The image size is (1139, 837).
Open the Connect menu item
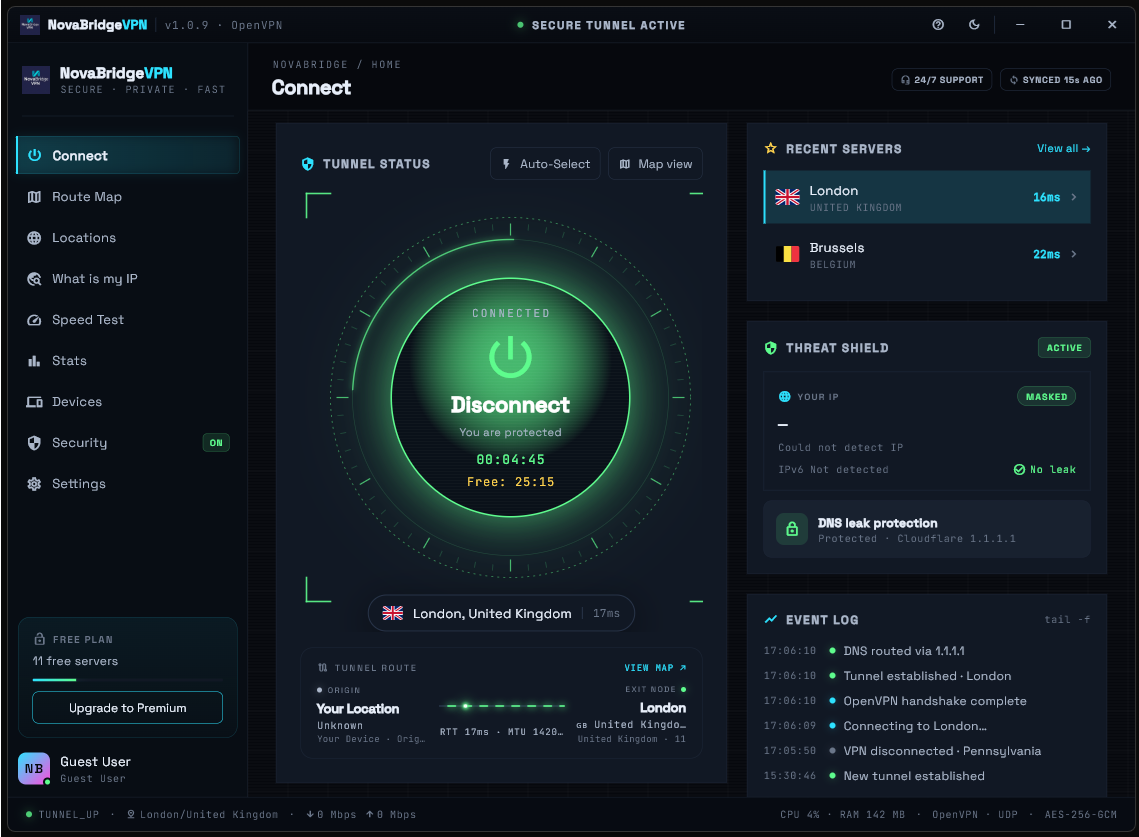128,155
